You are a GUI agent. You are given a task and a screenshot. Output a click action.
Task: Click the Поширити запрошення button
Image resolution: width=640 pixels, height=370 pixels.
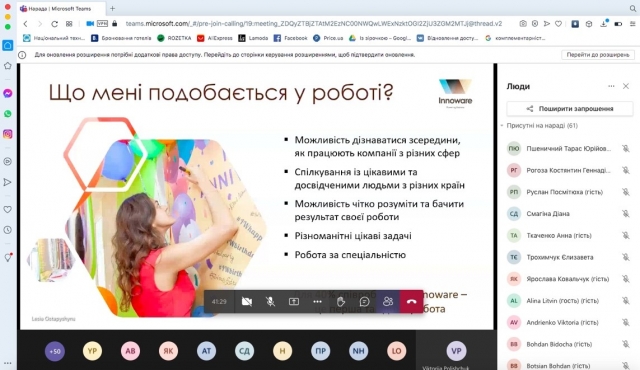coord(570,109)
